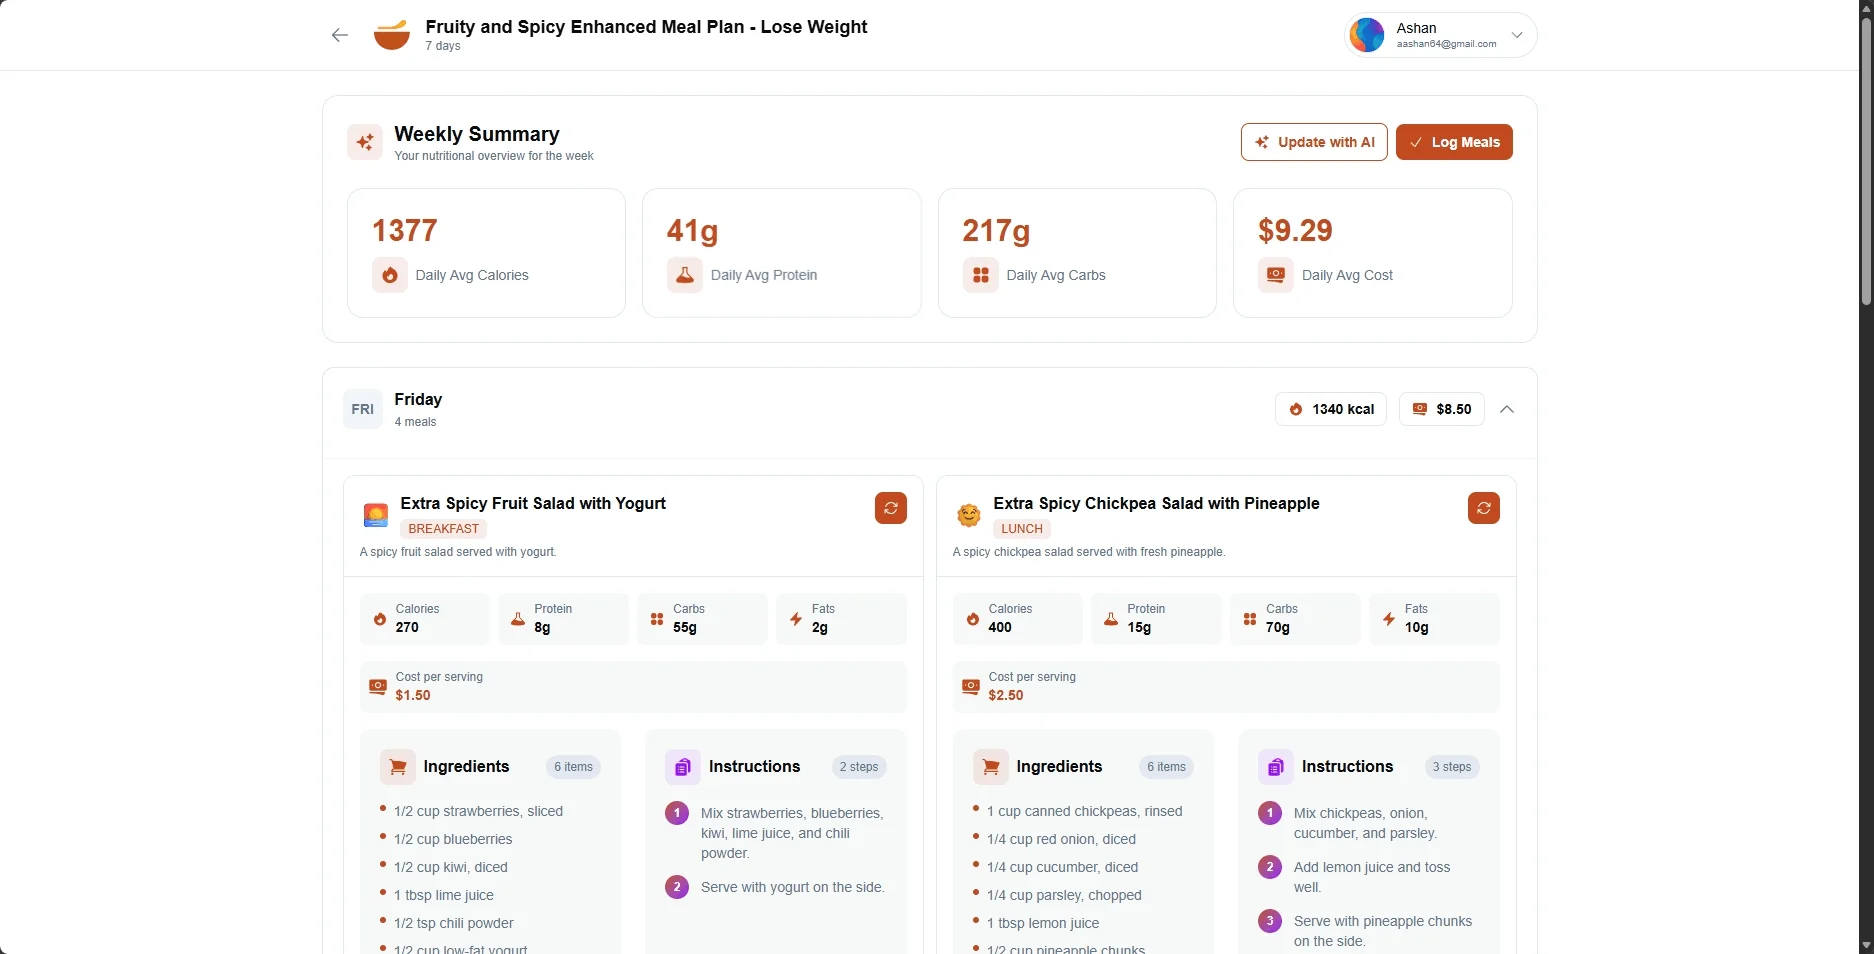1874x954 pixels.
Task: Regenerate the Extra Spicy Fruit Salad meal
Action: click(x=890, y=508)
